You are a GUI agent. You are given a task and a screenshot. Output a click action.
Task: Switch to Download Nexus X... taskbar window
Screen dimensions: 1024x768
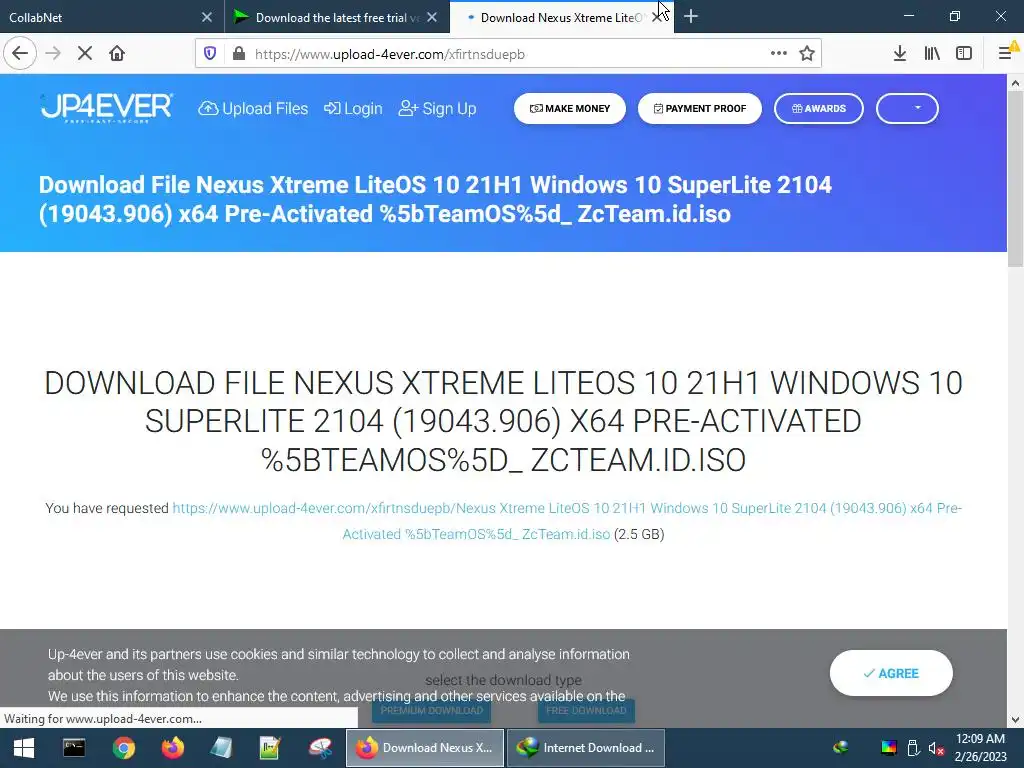click(424, 748)
